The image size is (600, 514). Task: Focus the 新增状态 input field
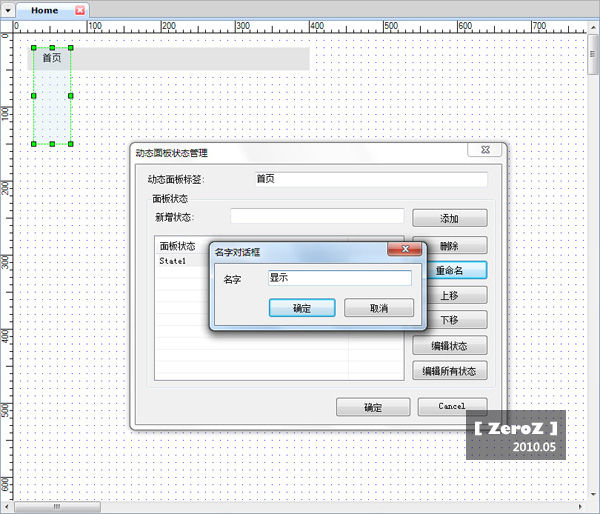pos(317,216)
